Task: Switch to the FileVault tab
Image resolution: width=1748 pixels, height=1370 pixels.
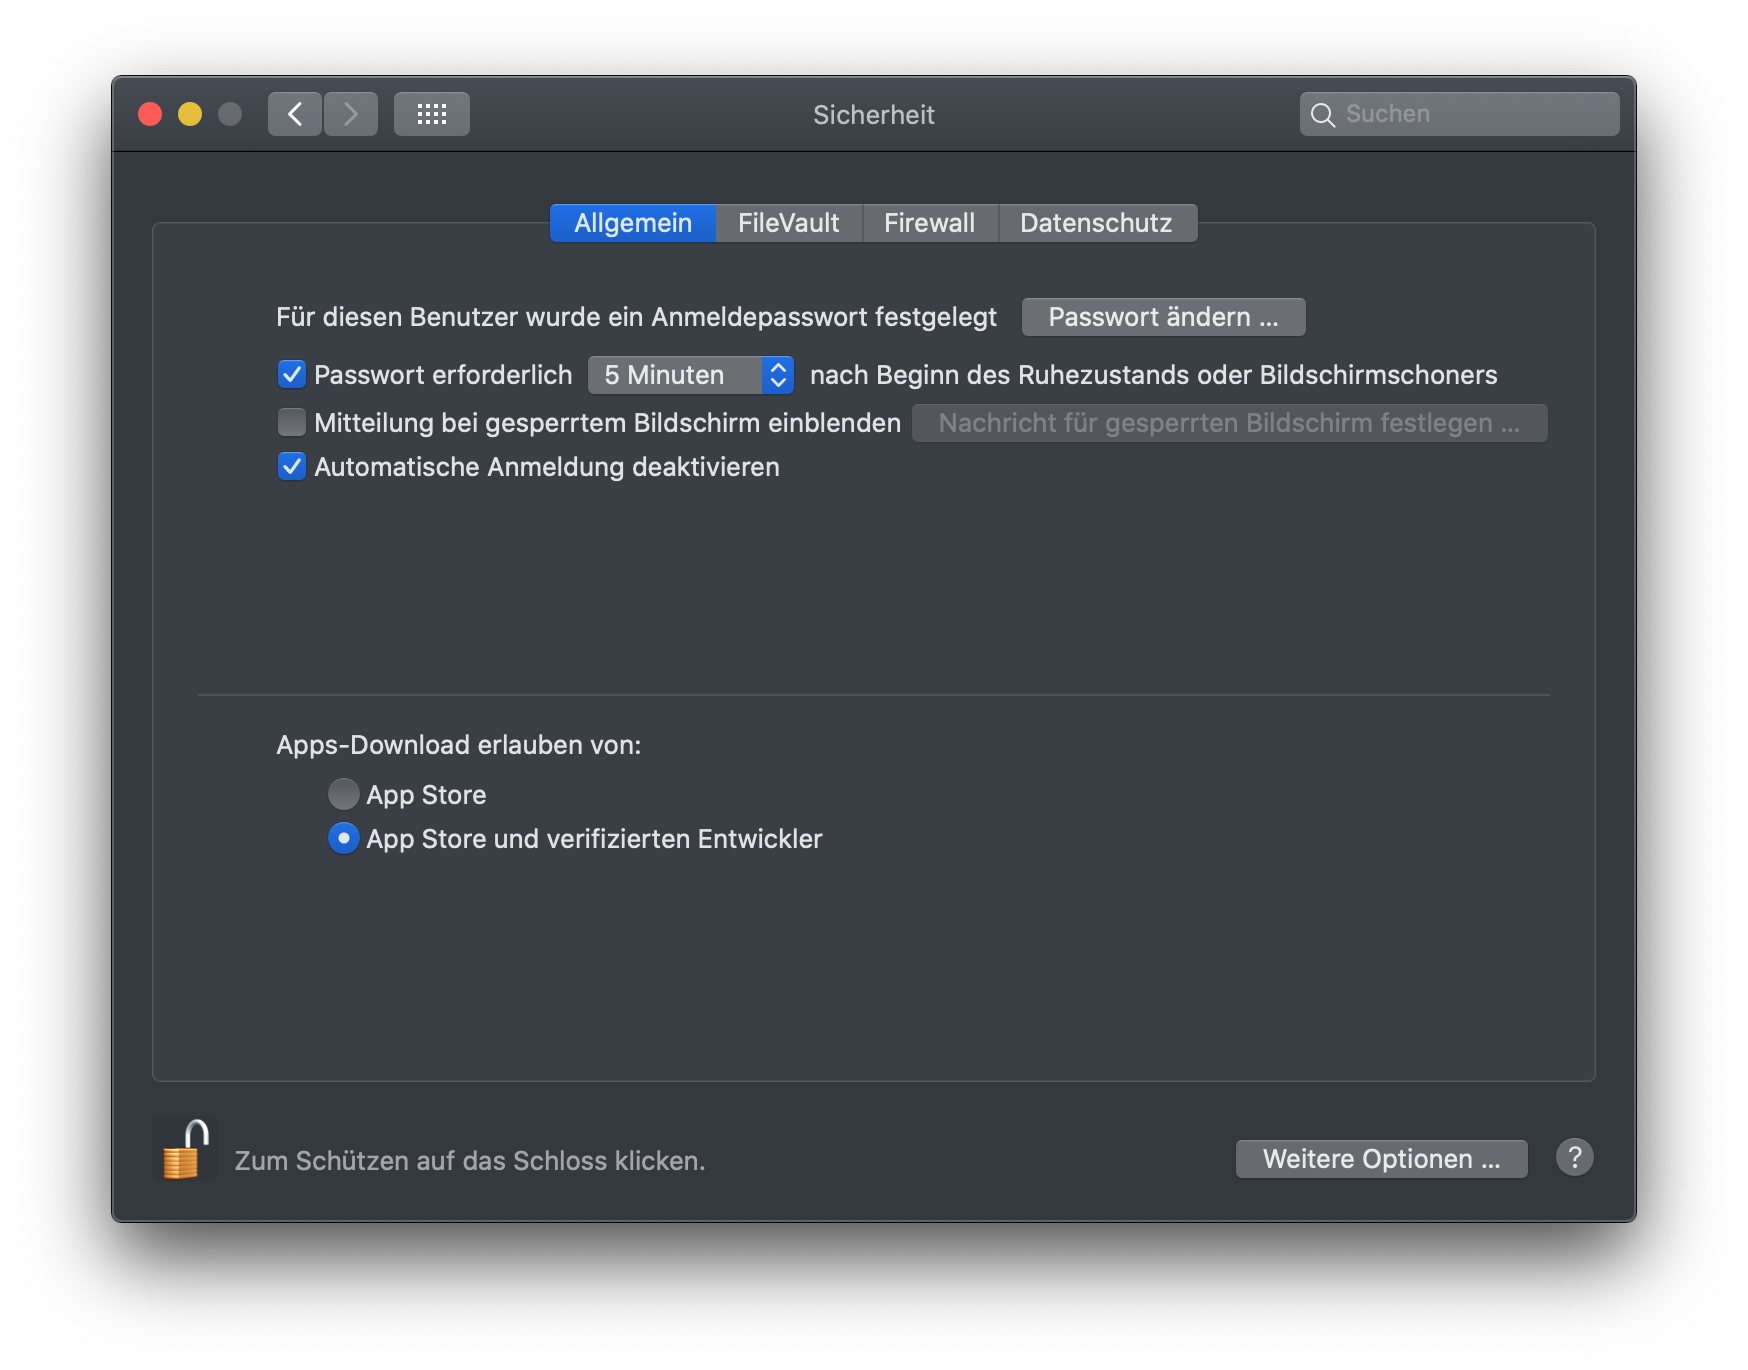Action: 788,223
